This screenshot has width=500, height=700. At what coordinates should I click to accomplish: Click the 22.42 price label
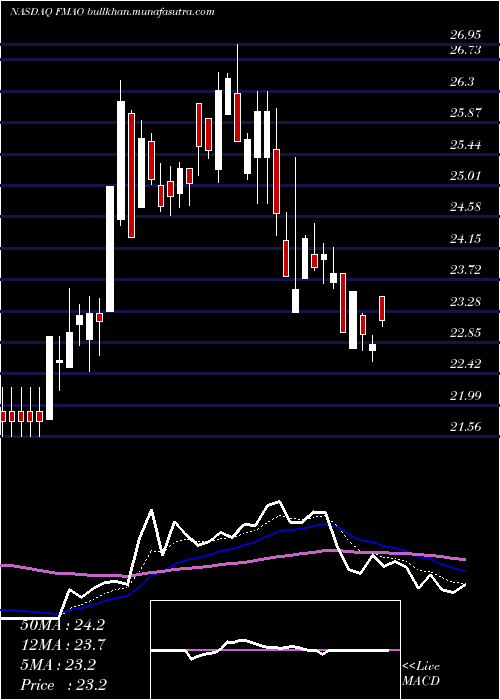click(466, 364)
